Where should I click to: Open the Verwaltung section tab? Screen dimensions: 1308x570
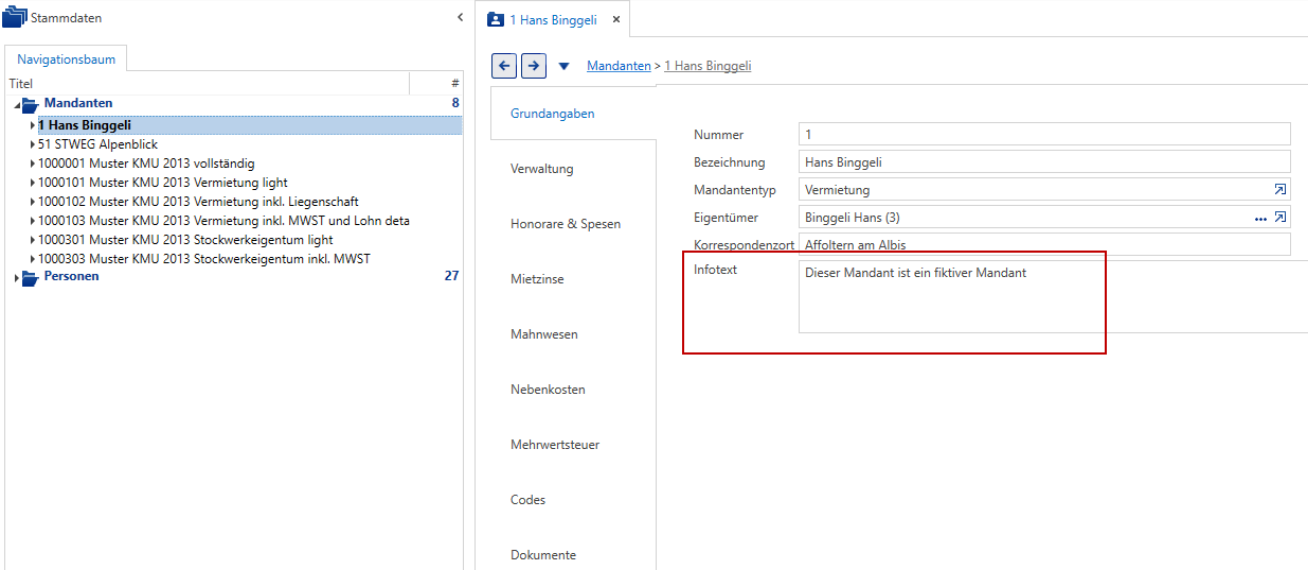(542, 169)
